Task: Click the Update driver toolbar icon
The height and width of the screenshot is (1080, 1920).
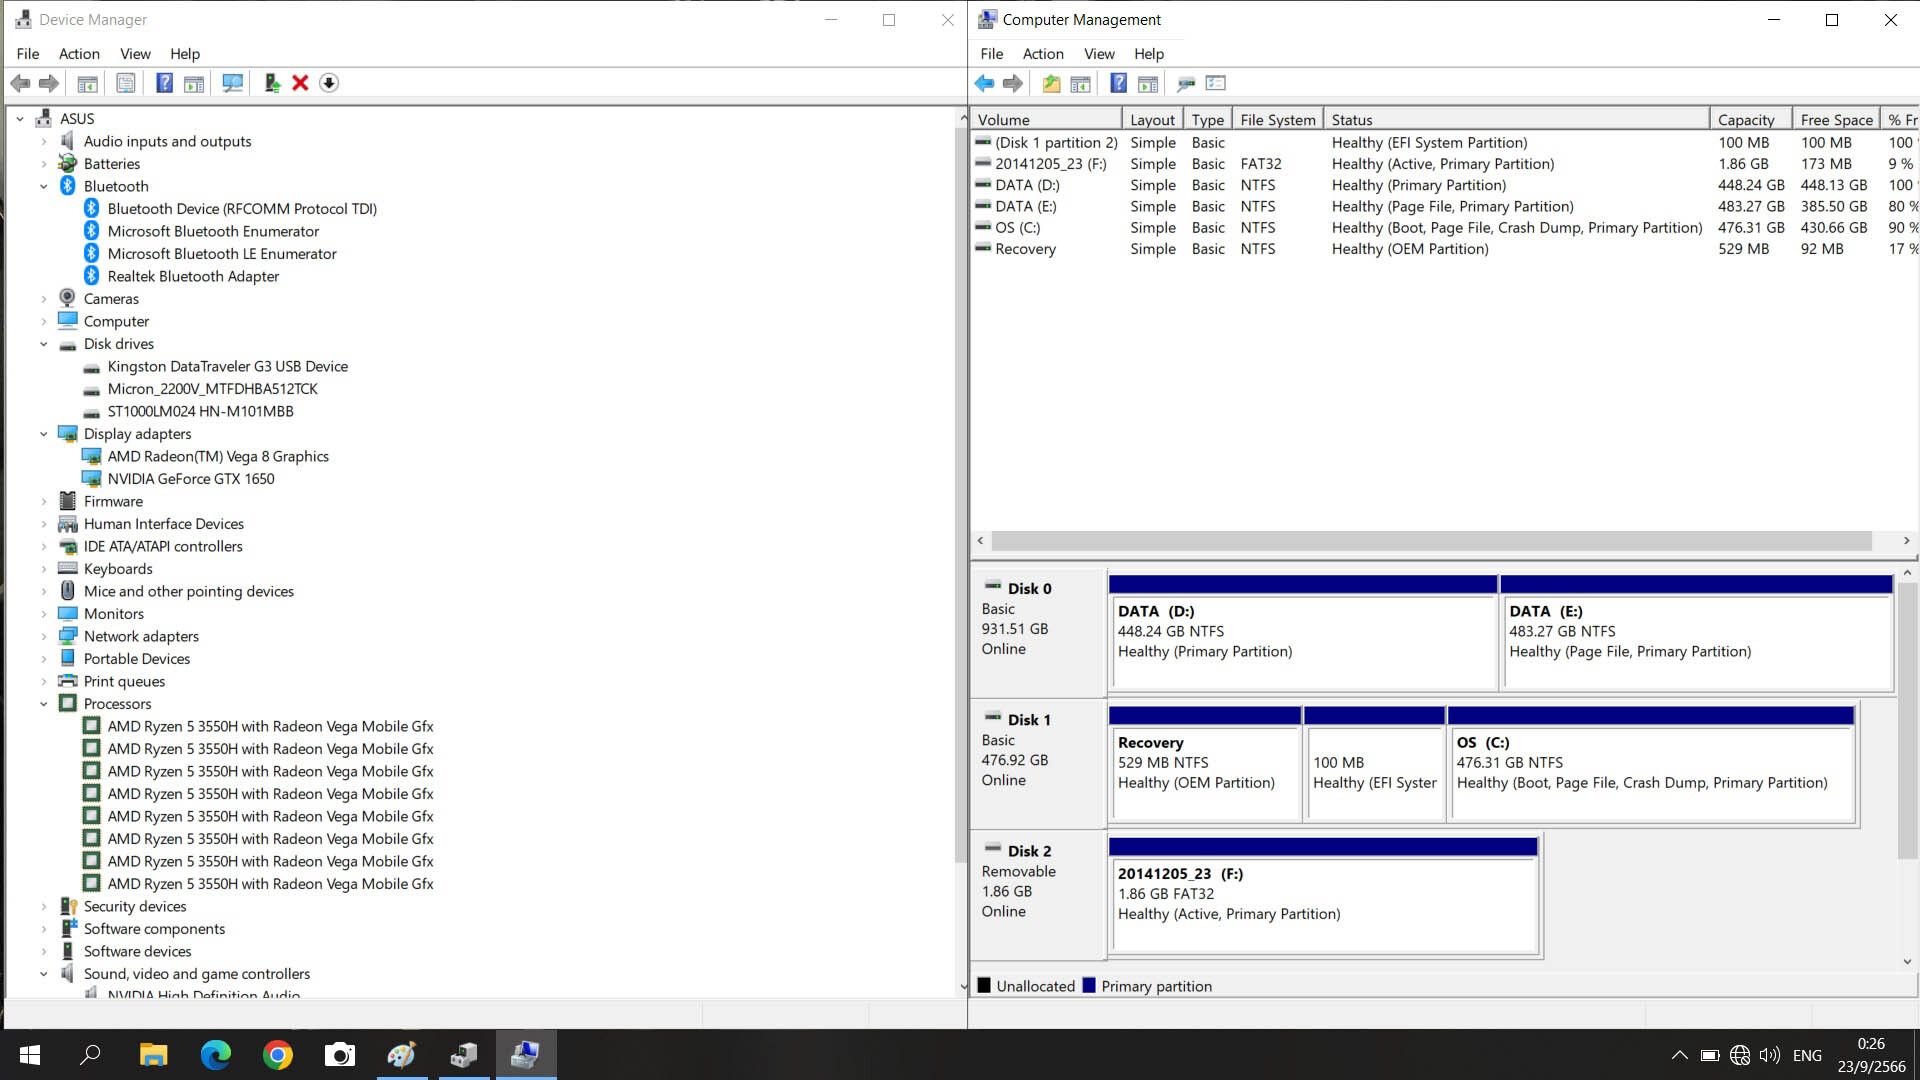Action: pyautogui.click(x=271, y=83)
